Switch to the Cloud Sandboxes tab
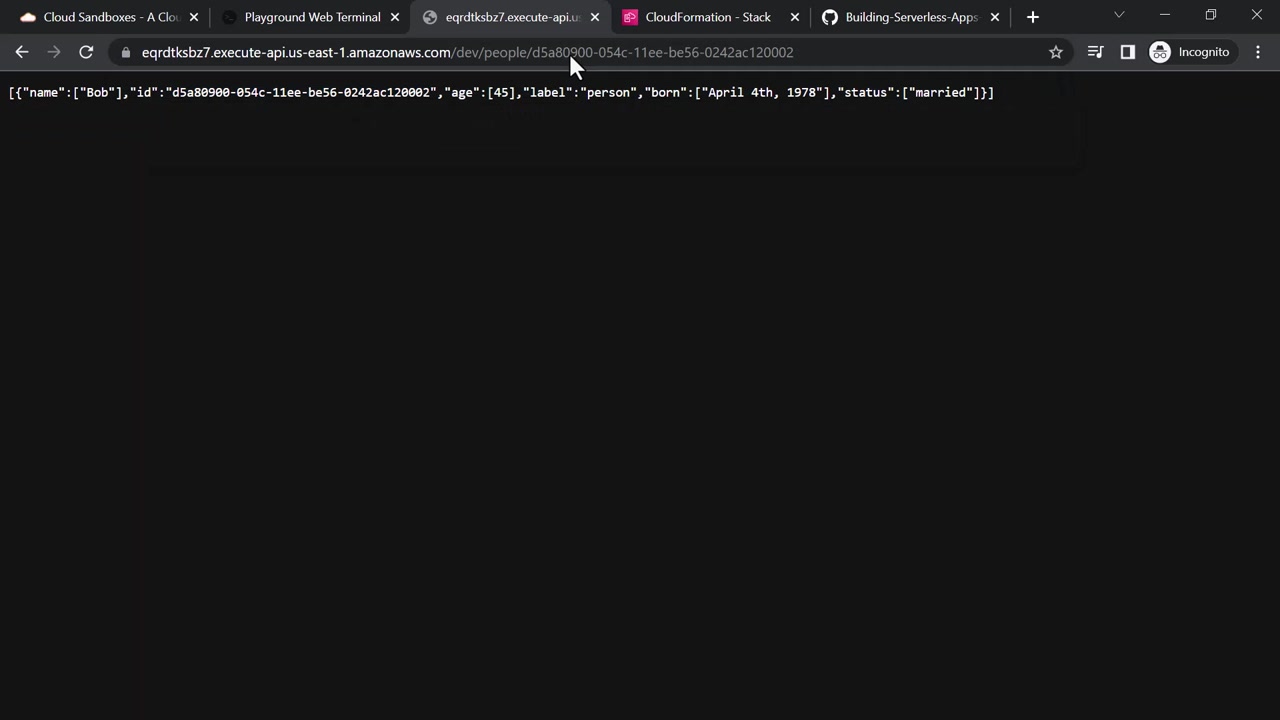The height and width of the screenshot is (720, 1280). [110, 17]
